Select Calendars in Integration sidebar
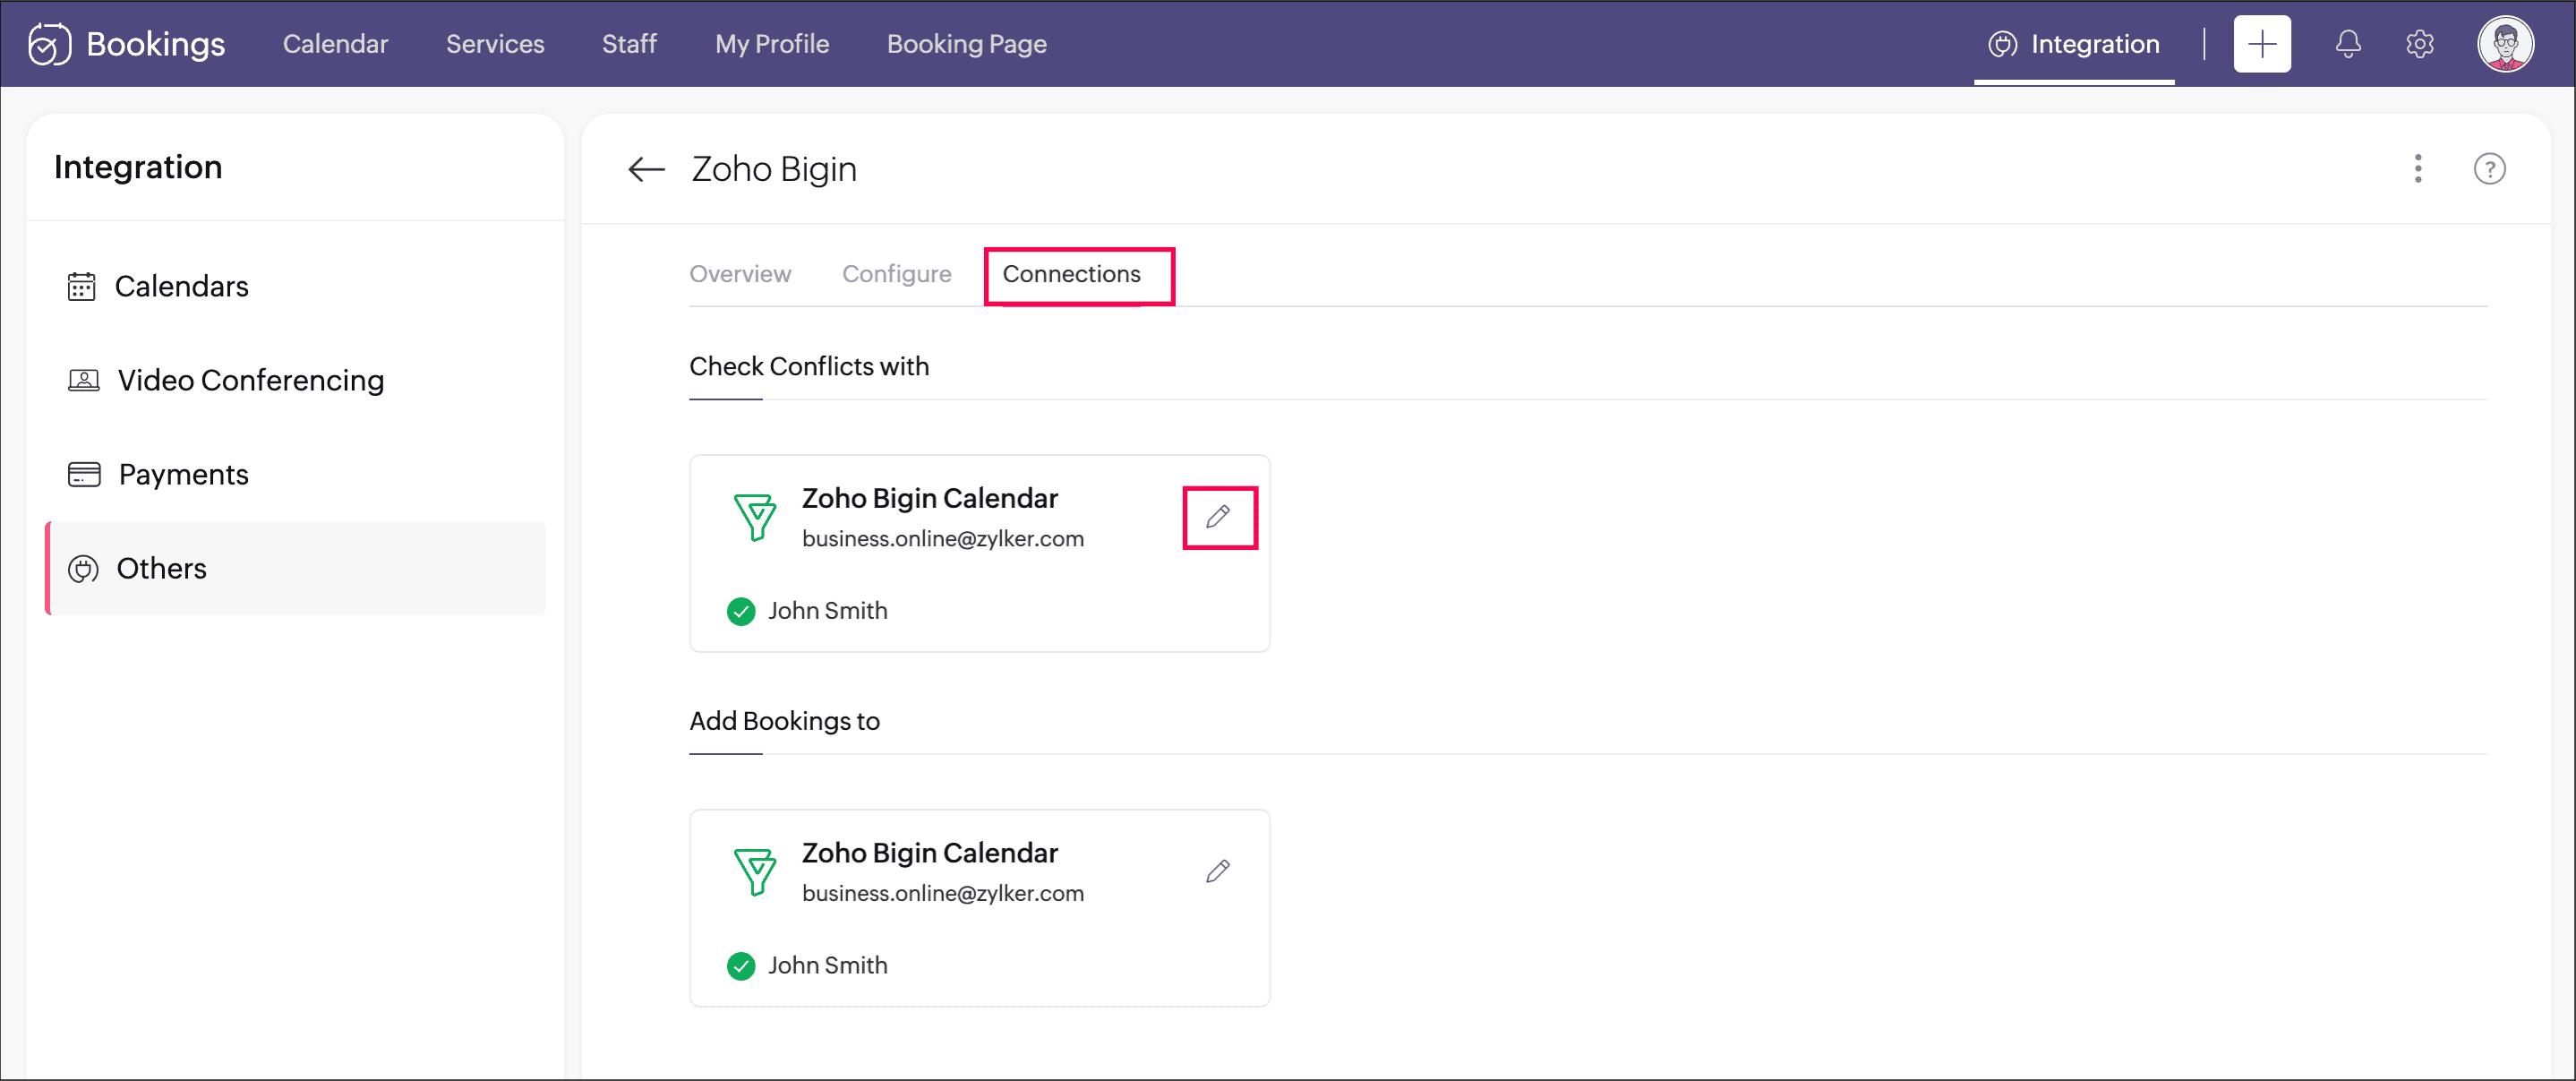The image size is (2576, 1081). (x=181, y=286)
